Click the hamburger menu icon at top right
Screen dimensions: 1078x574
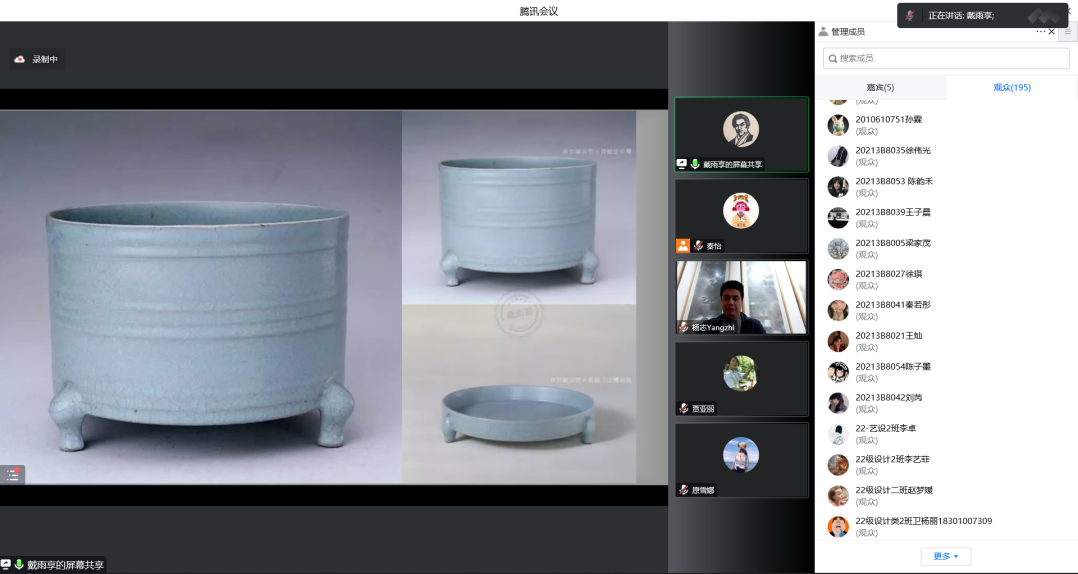coord(1067,31)
